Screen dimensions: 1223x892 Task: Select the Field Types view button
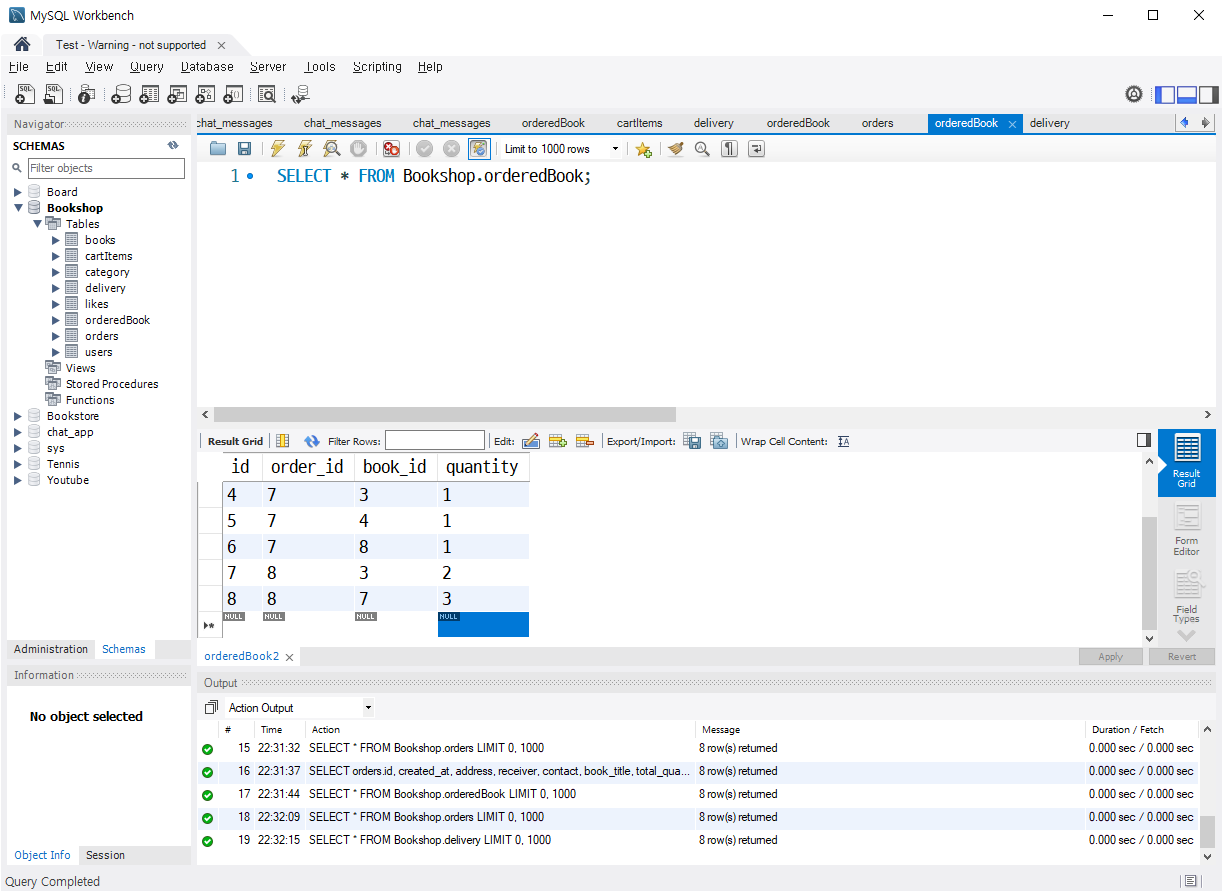(1187, 597)
